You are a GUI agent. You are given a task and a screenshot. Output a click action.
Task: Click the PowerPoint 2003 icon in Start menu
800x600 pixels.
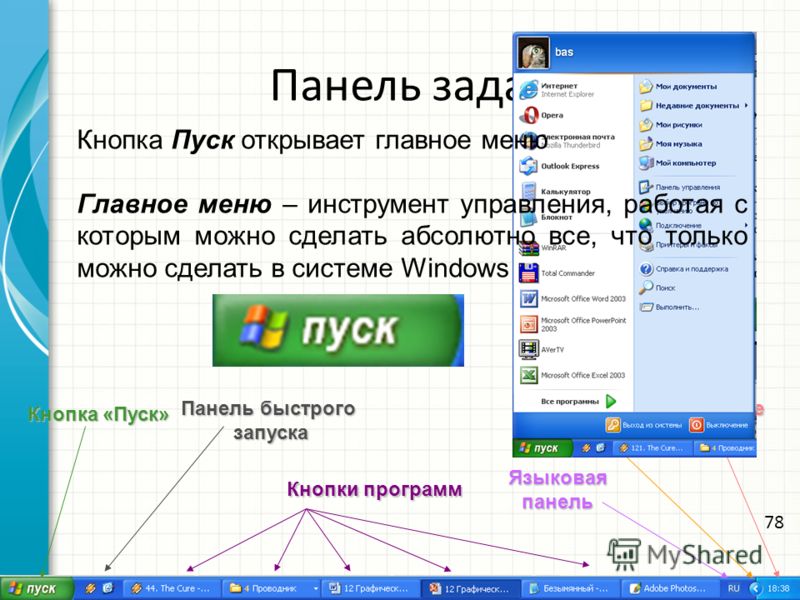point(529,324)
